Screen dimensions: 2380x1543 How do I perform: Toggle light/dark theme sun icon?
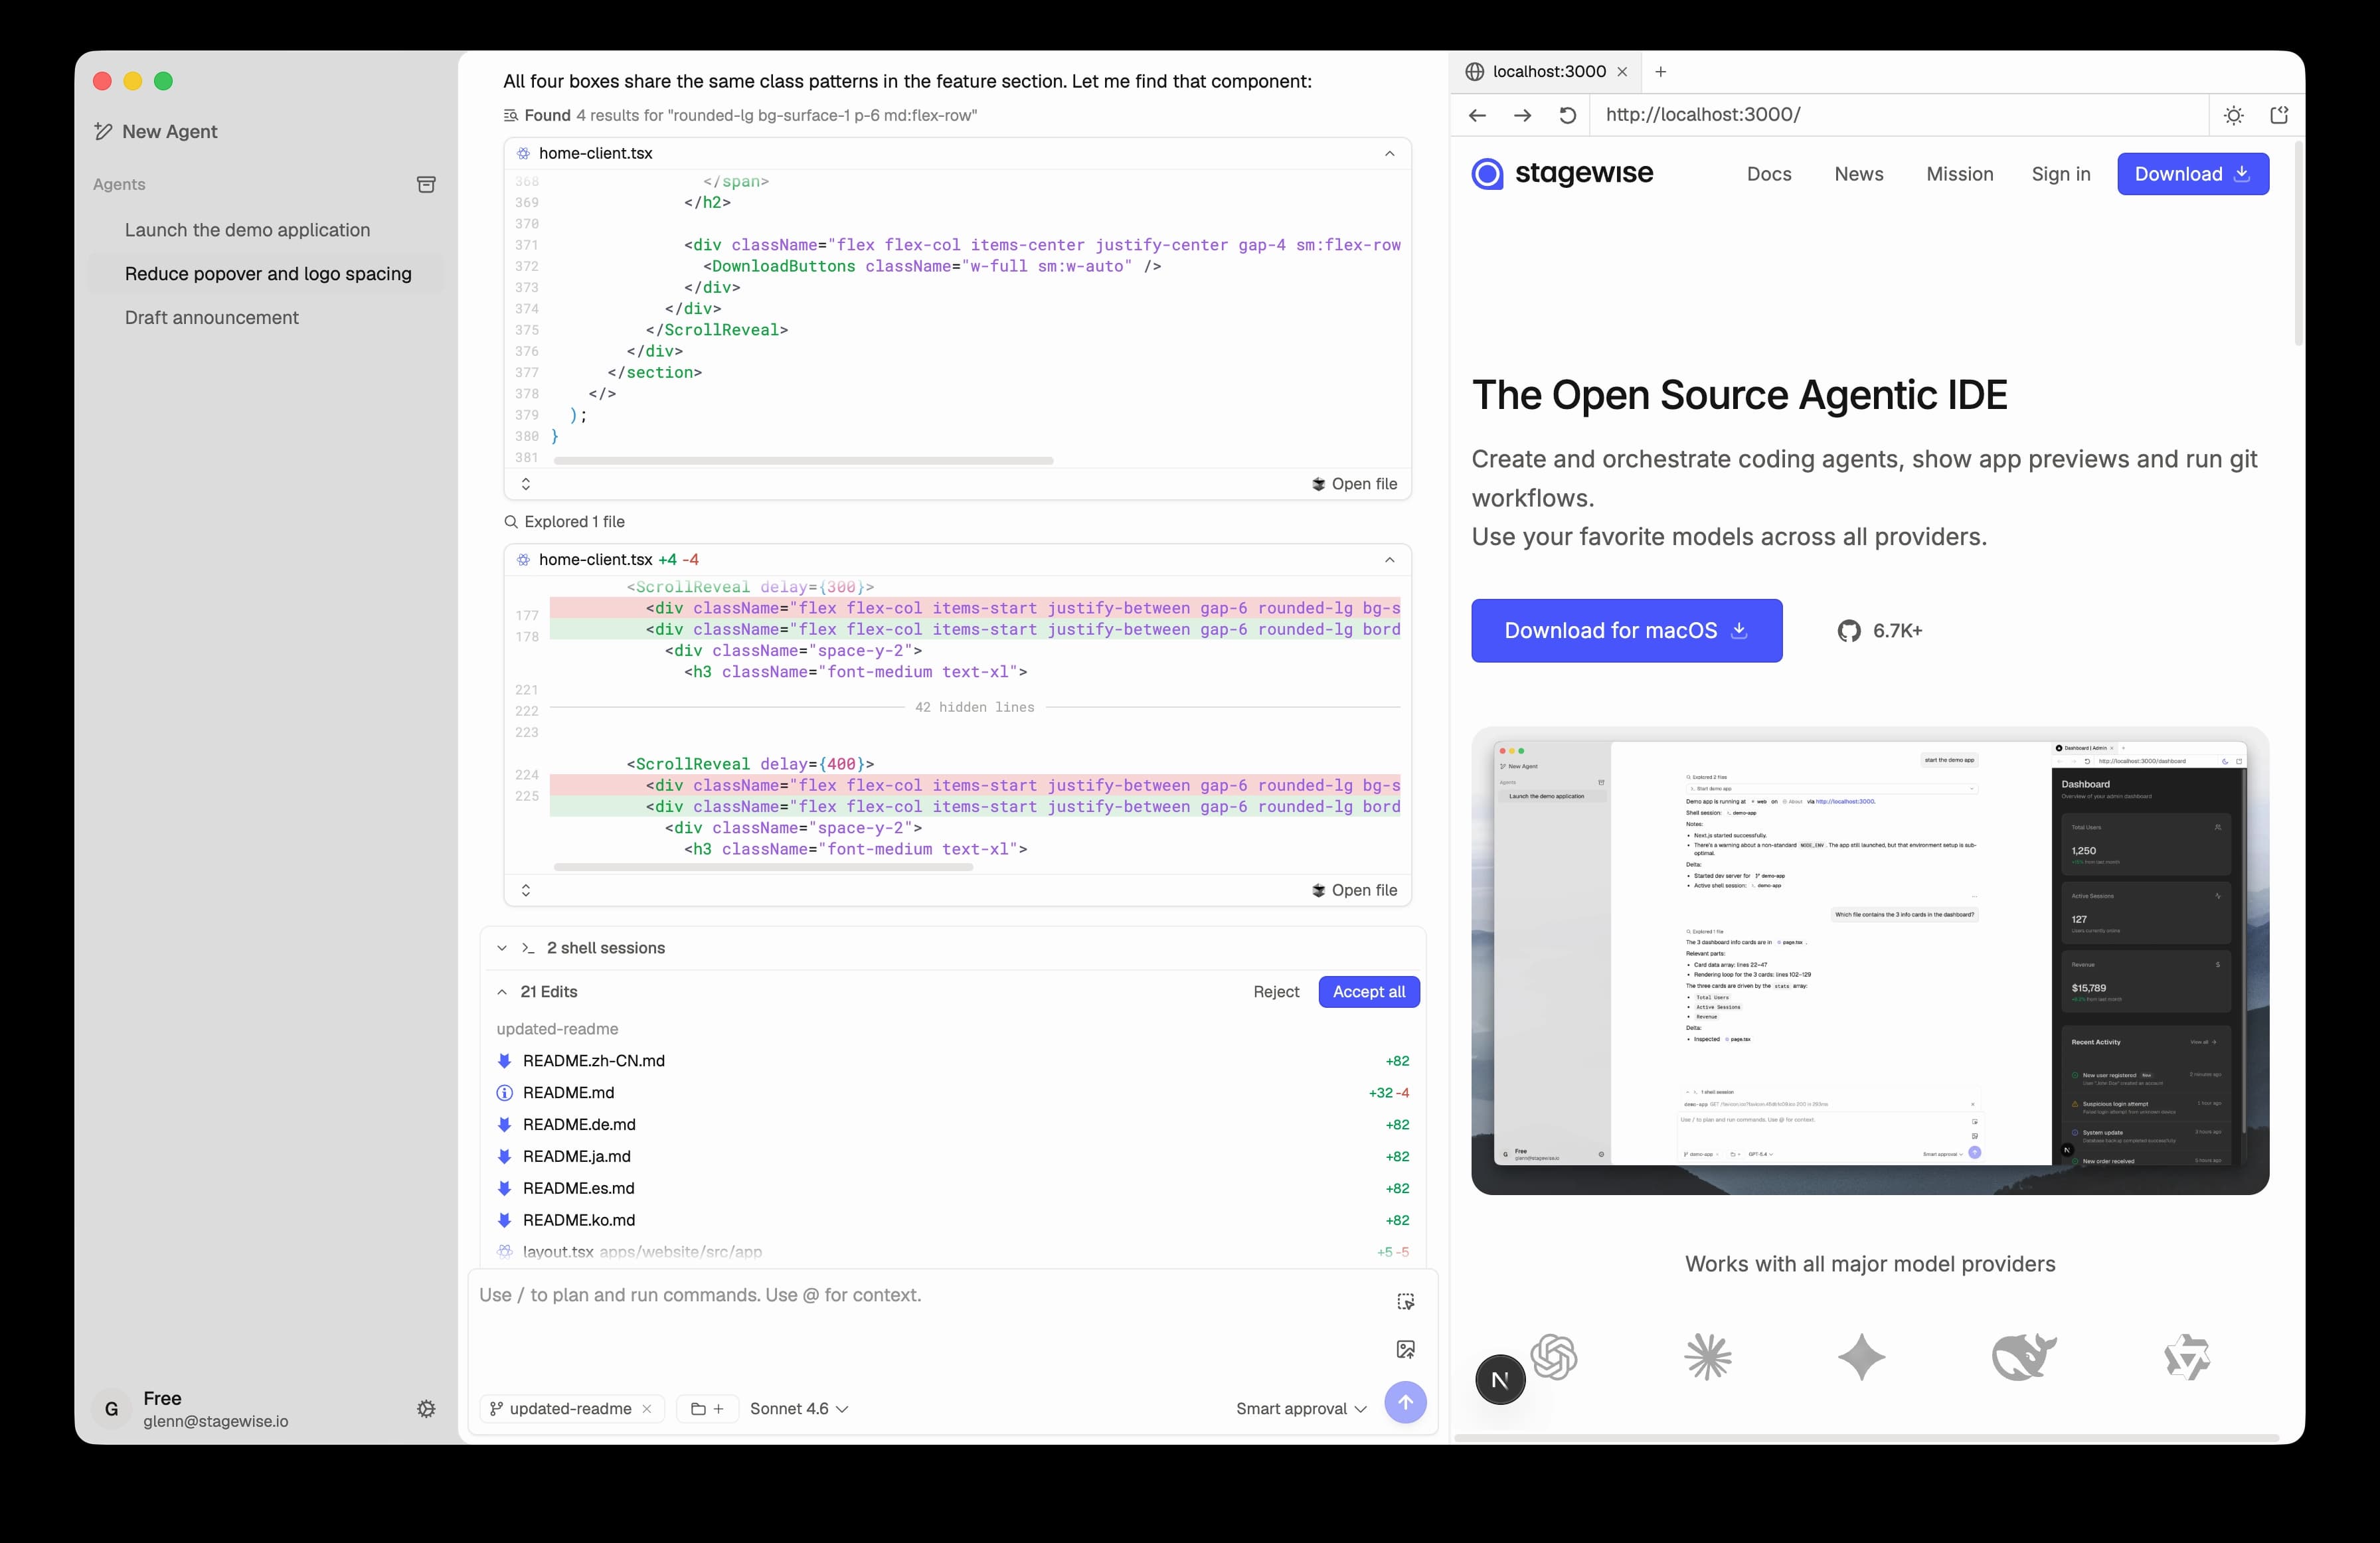(2233, 115)
